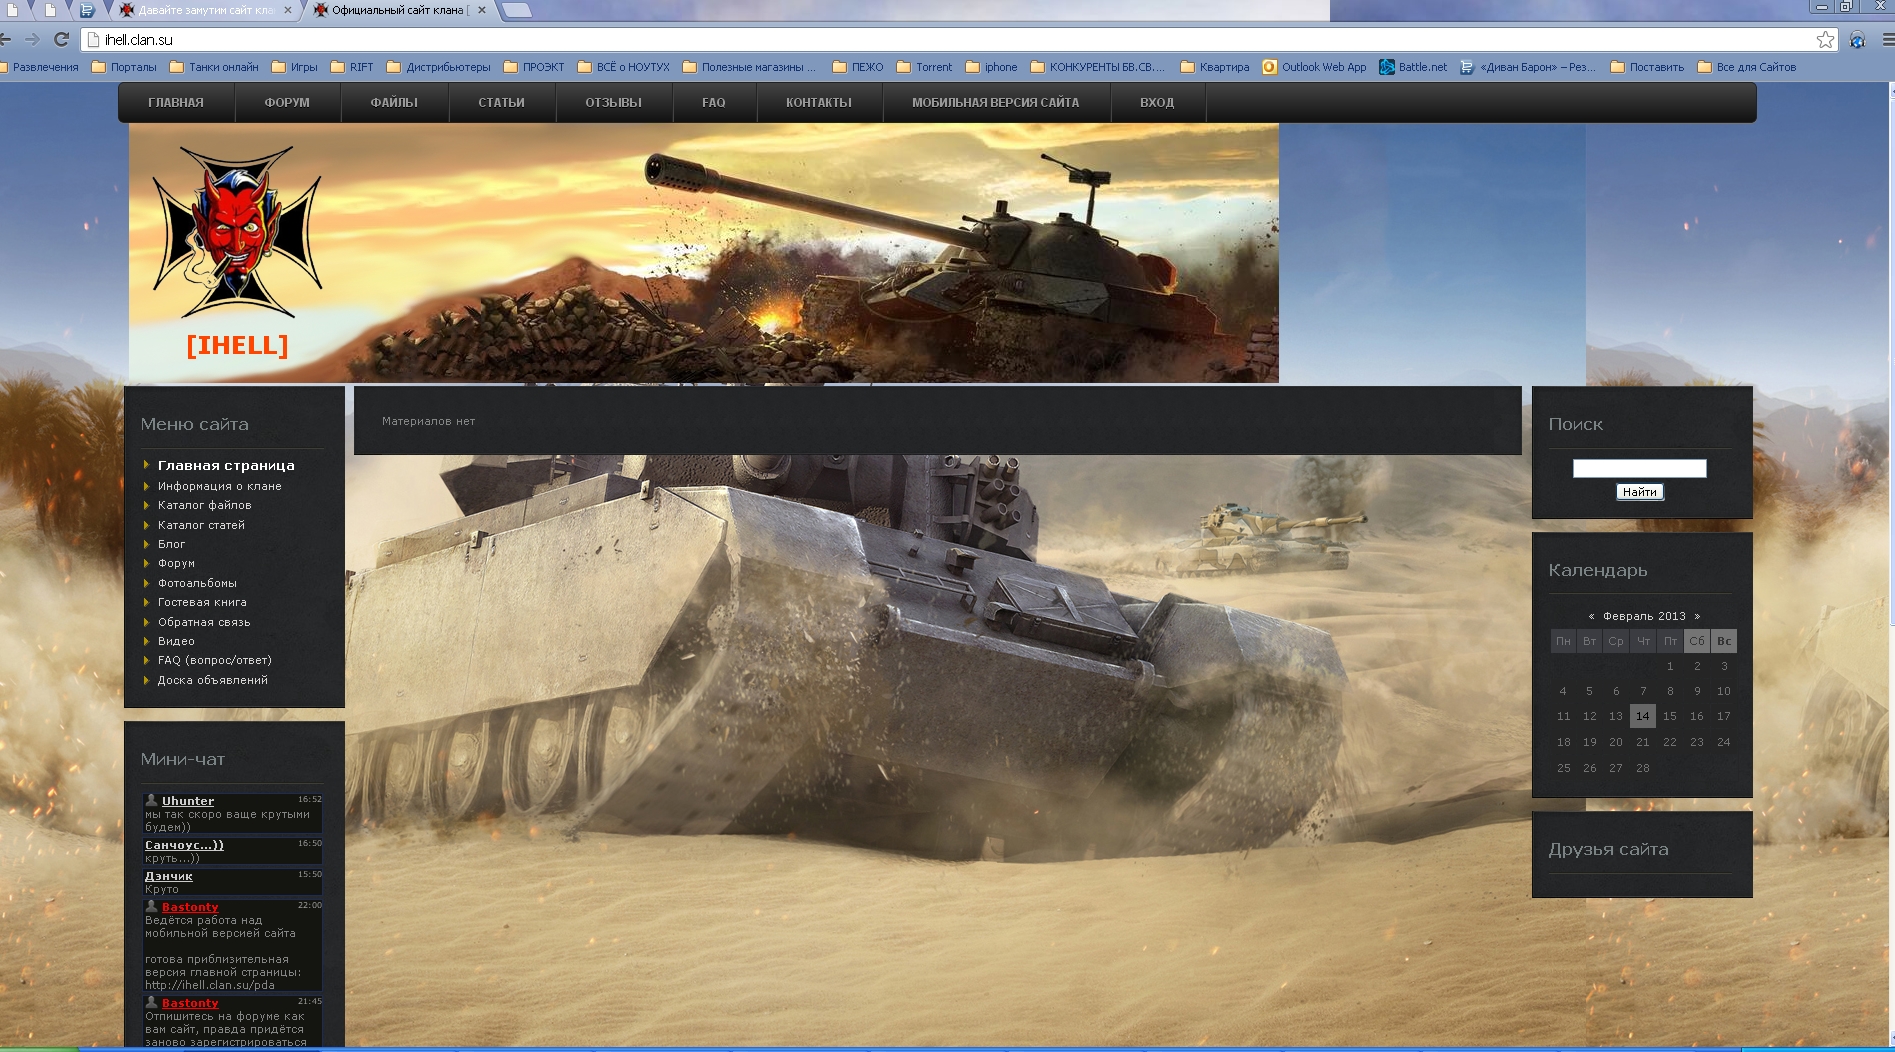Open the RIFT bookmarks folder
This screenshot has height=1052, width=1895.
click(x=352, y=67)
